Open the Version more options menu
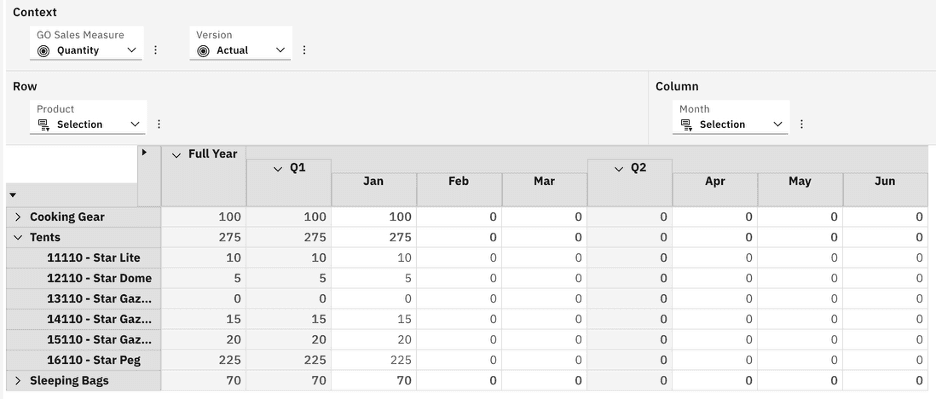This screenshot has width=936, height=400. (304, 50)
